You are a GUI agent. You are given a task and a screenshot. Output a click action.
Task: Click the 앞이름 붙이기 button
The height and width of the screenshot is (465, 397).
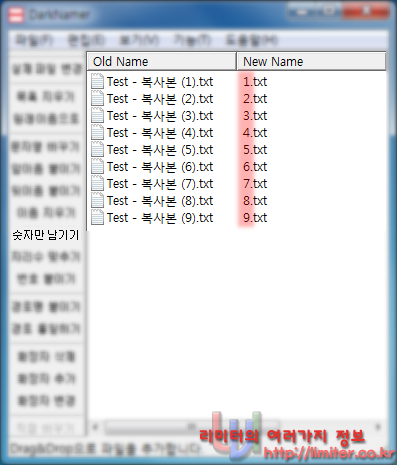[46, 169]
